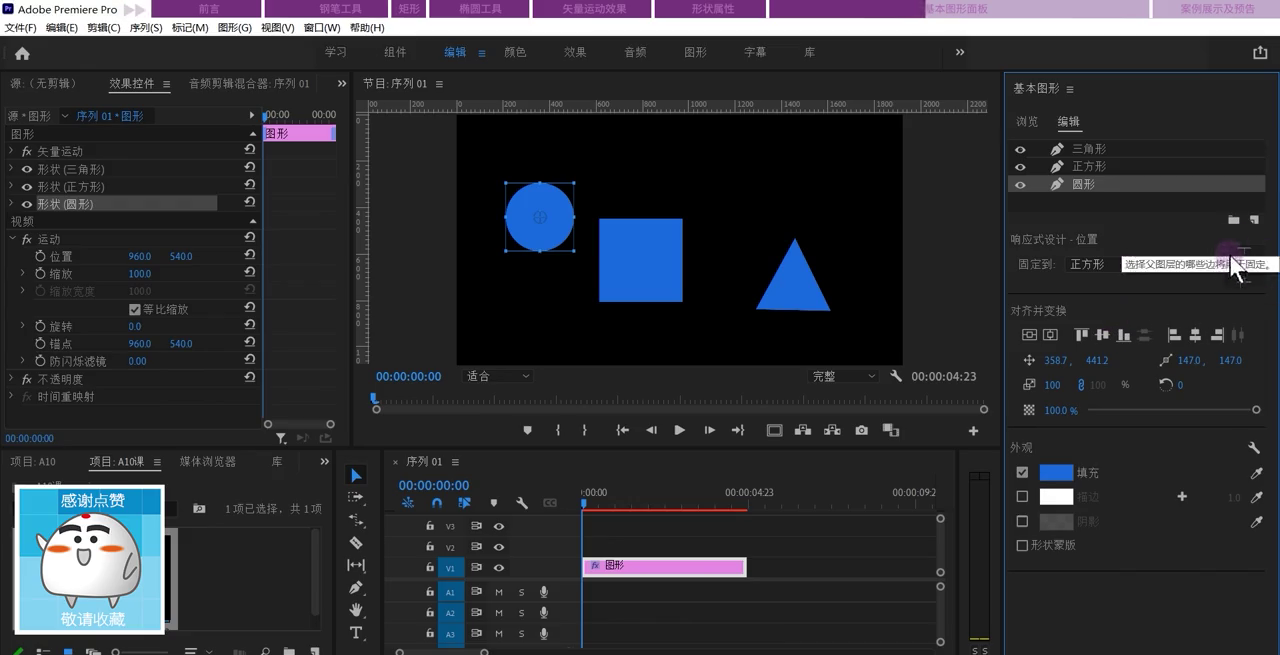Select the Slip tool

pos(356,565)
